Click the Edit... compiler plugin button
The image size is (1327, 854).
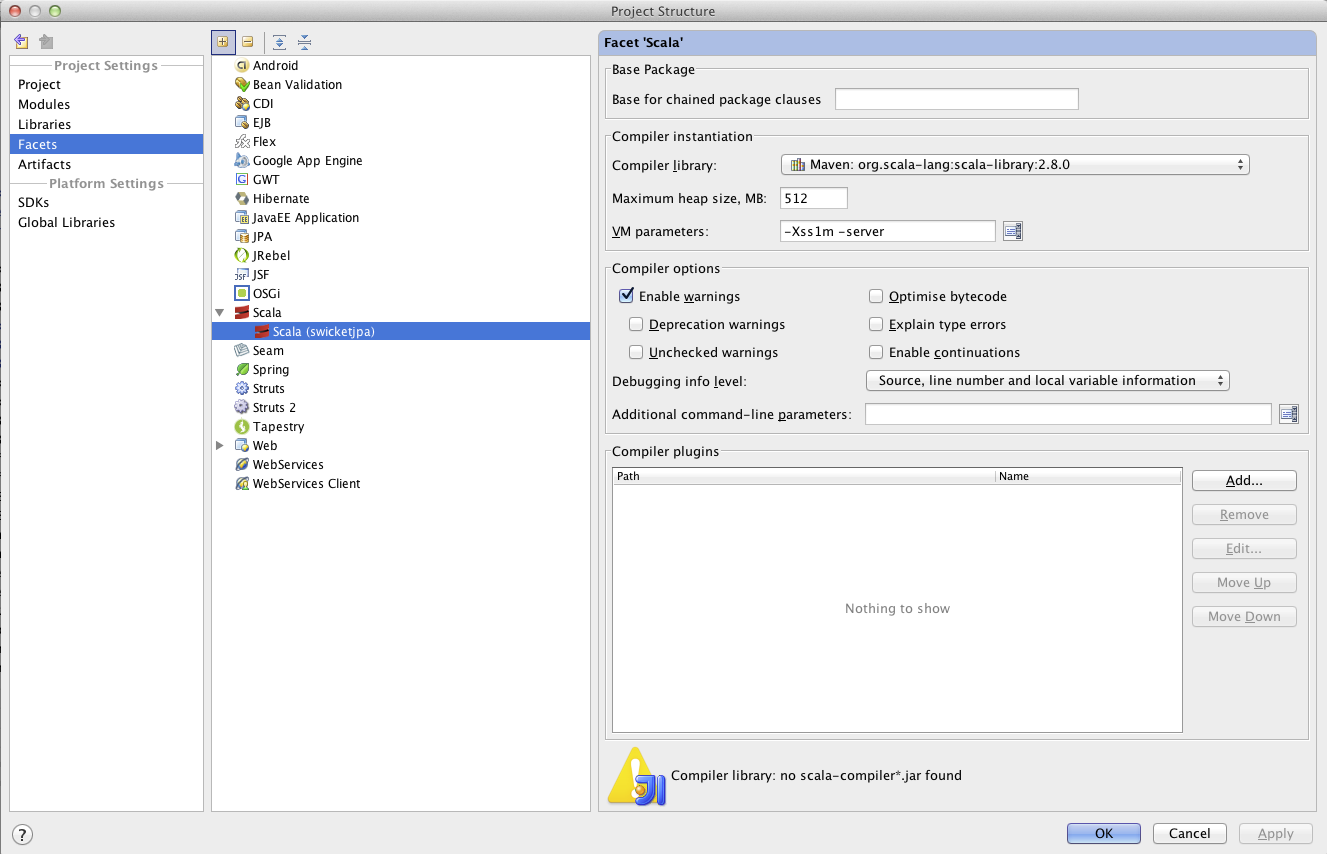point(1244,549)
